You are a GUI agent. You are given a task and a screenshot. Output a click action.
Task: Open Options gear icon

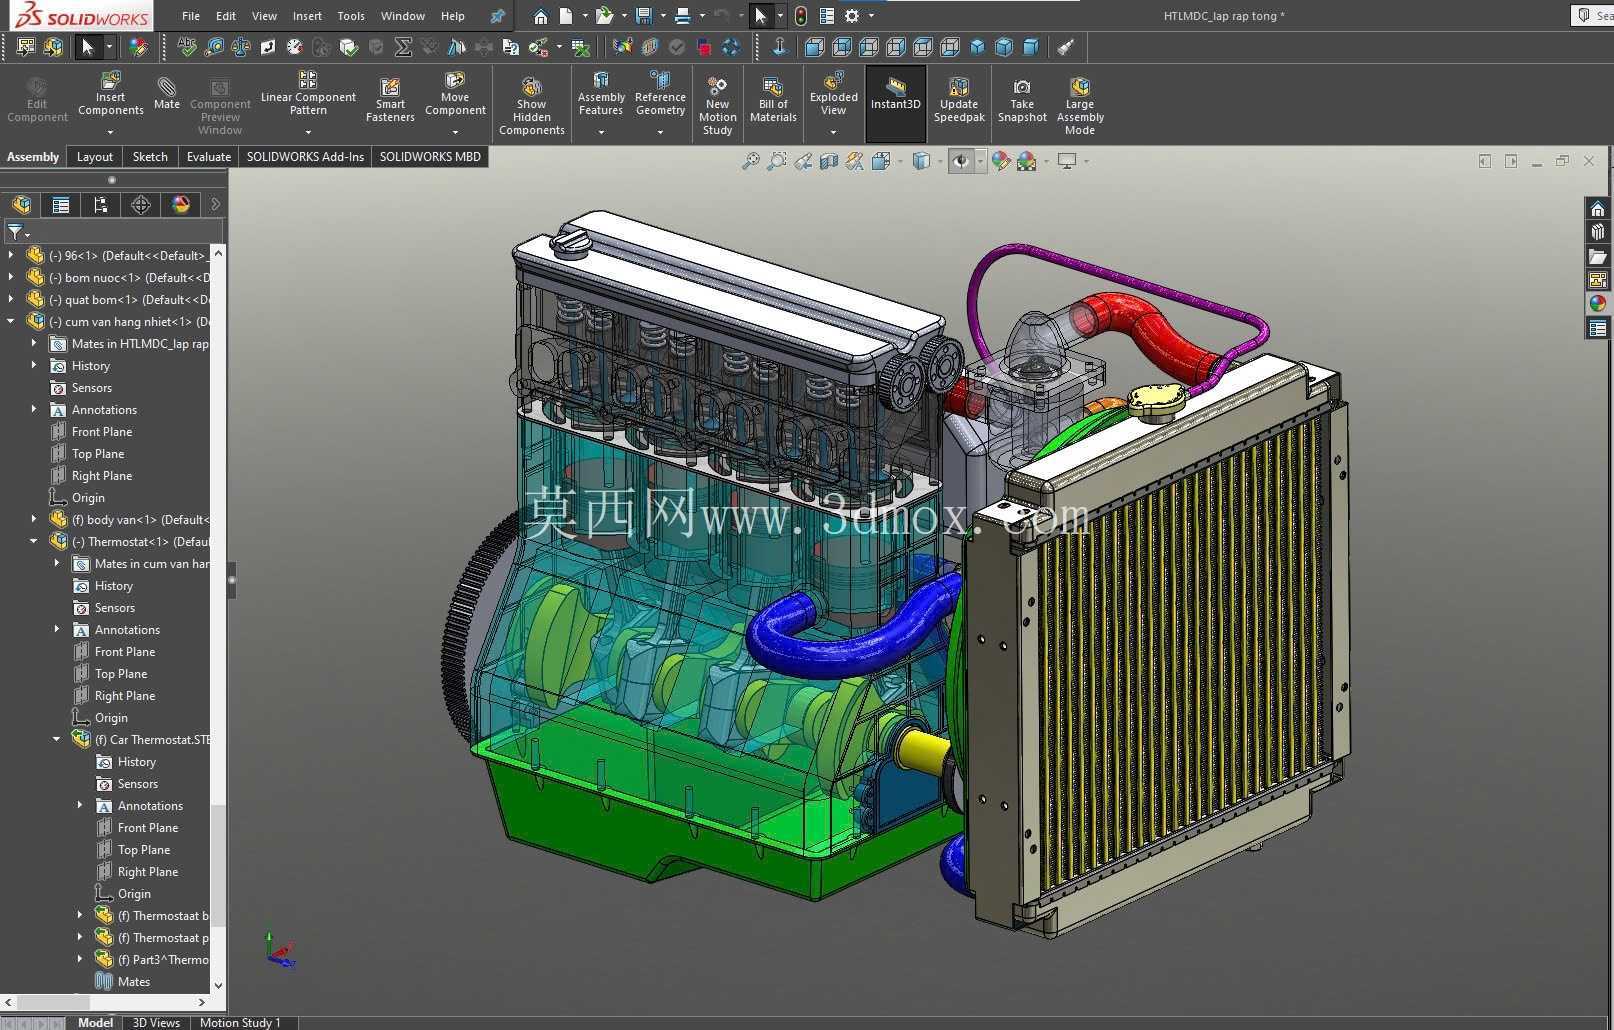tap(852, 16)
